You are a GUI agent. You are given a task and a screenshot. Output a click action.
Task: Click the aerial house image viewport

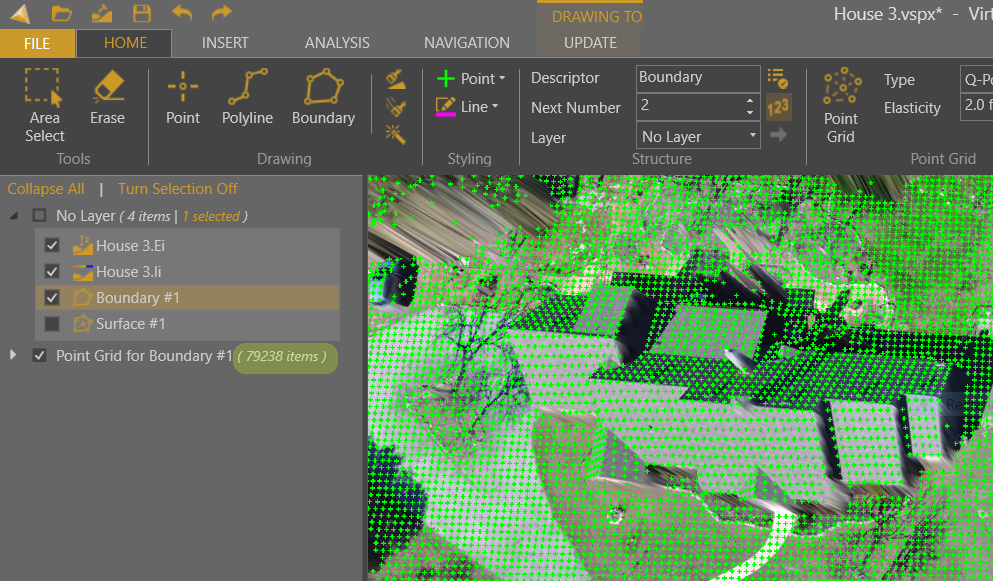coord(680,378)
